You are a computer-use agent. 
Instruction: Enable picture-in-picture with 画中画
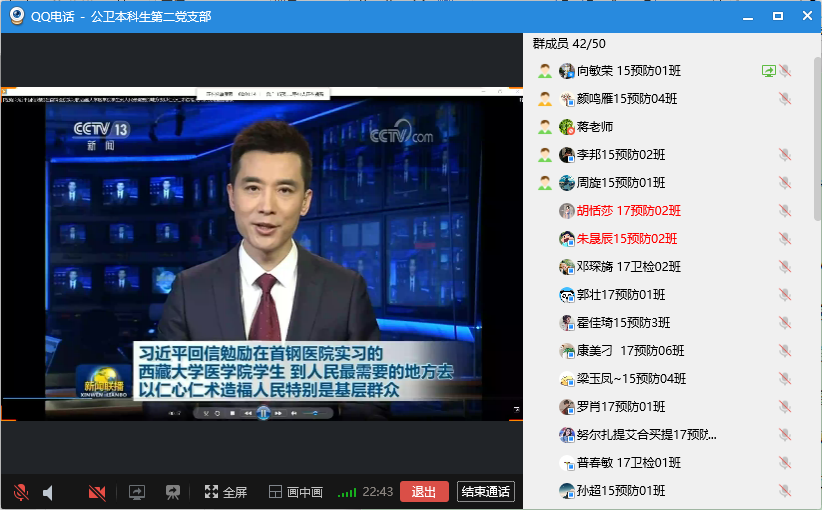click(x=295, y=492)
